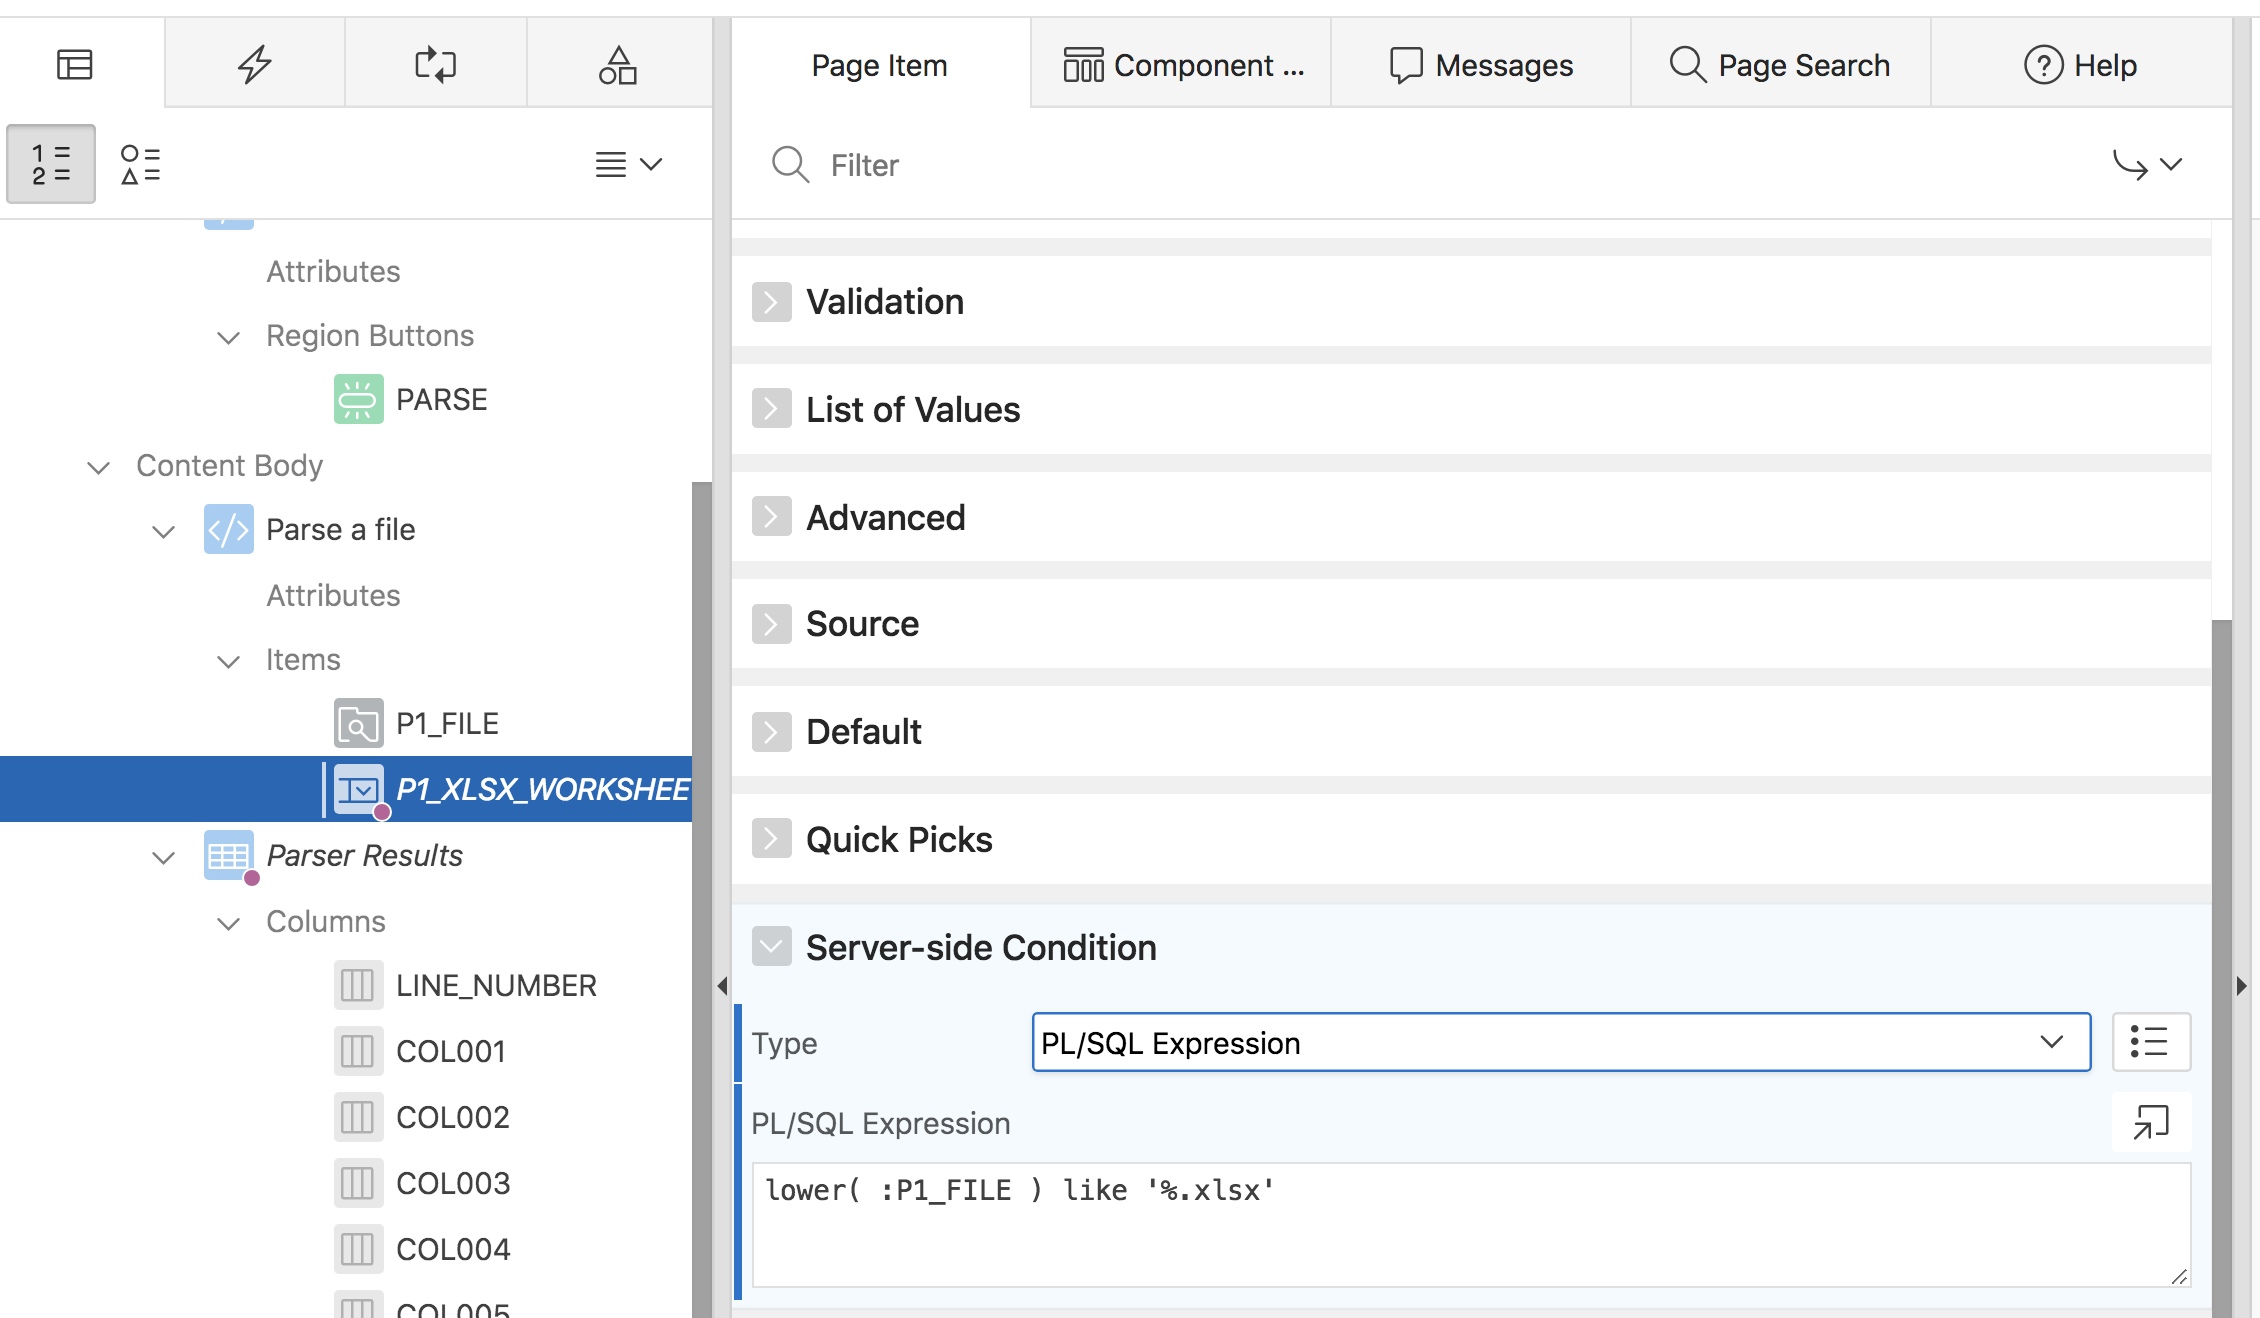This screenshot has width=2260, height=1318.
Task: Open the Type dropdown PL/SQL Expression
Action: [x=1560, y=1042]
